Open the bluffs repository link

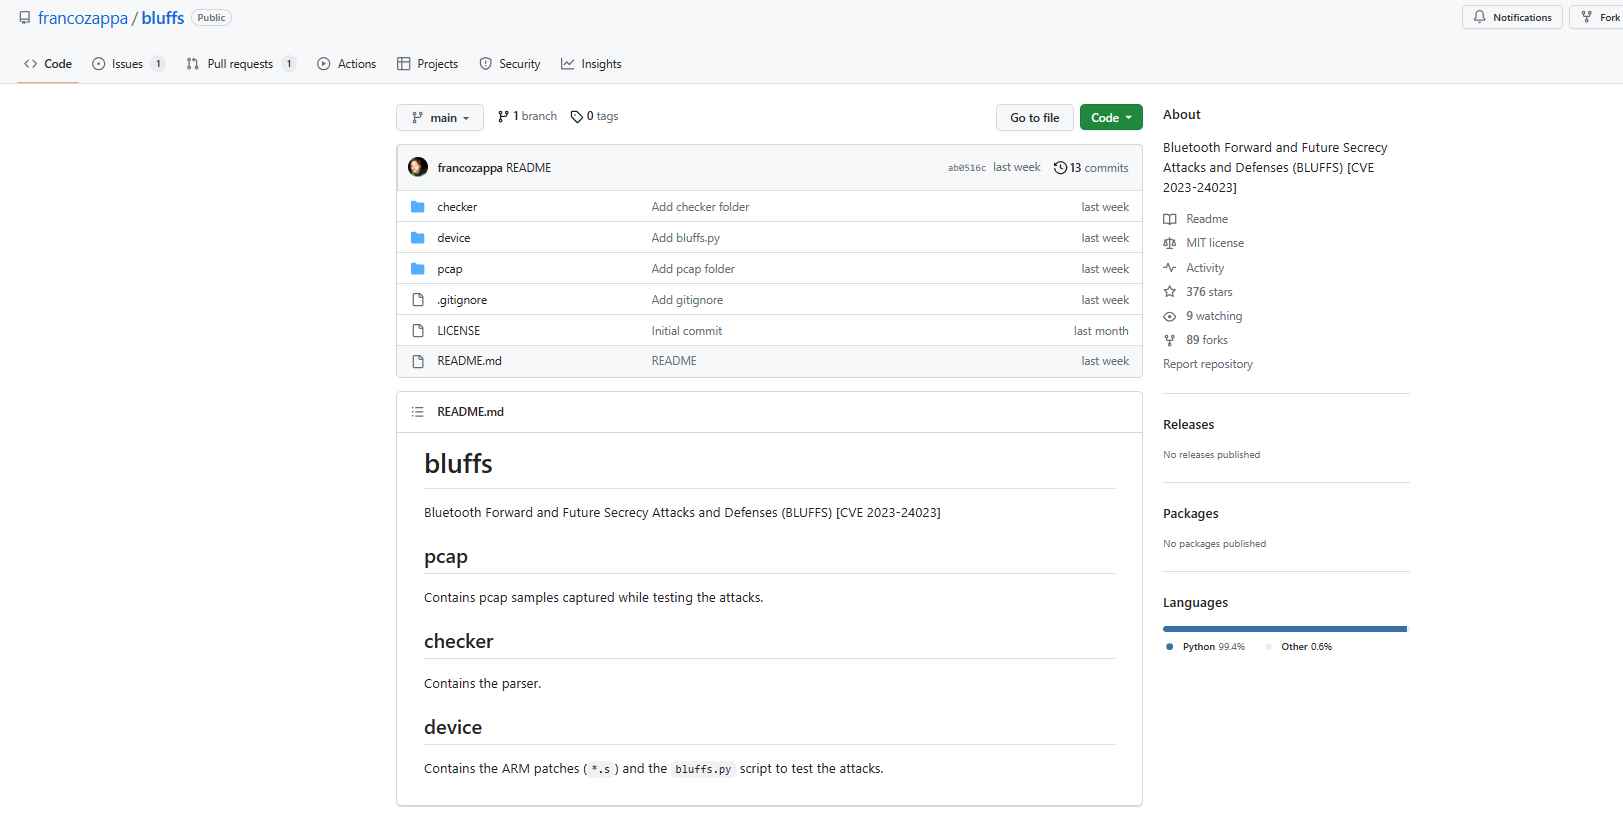pos(163,18)
